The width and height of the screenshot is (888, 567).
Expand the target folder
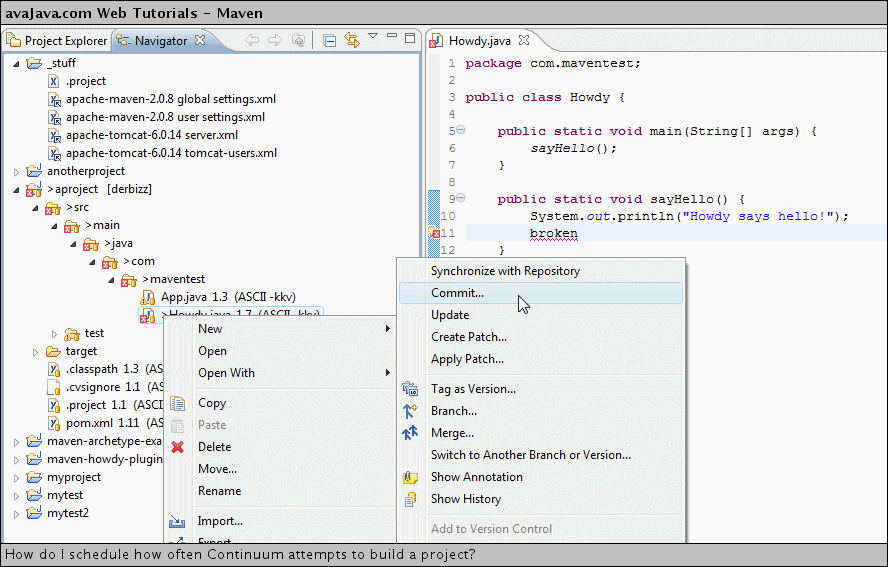35,352
